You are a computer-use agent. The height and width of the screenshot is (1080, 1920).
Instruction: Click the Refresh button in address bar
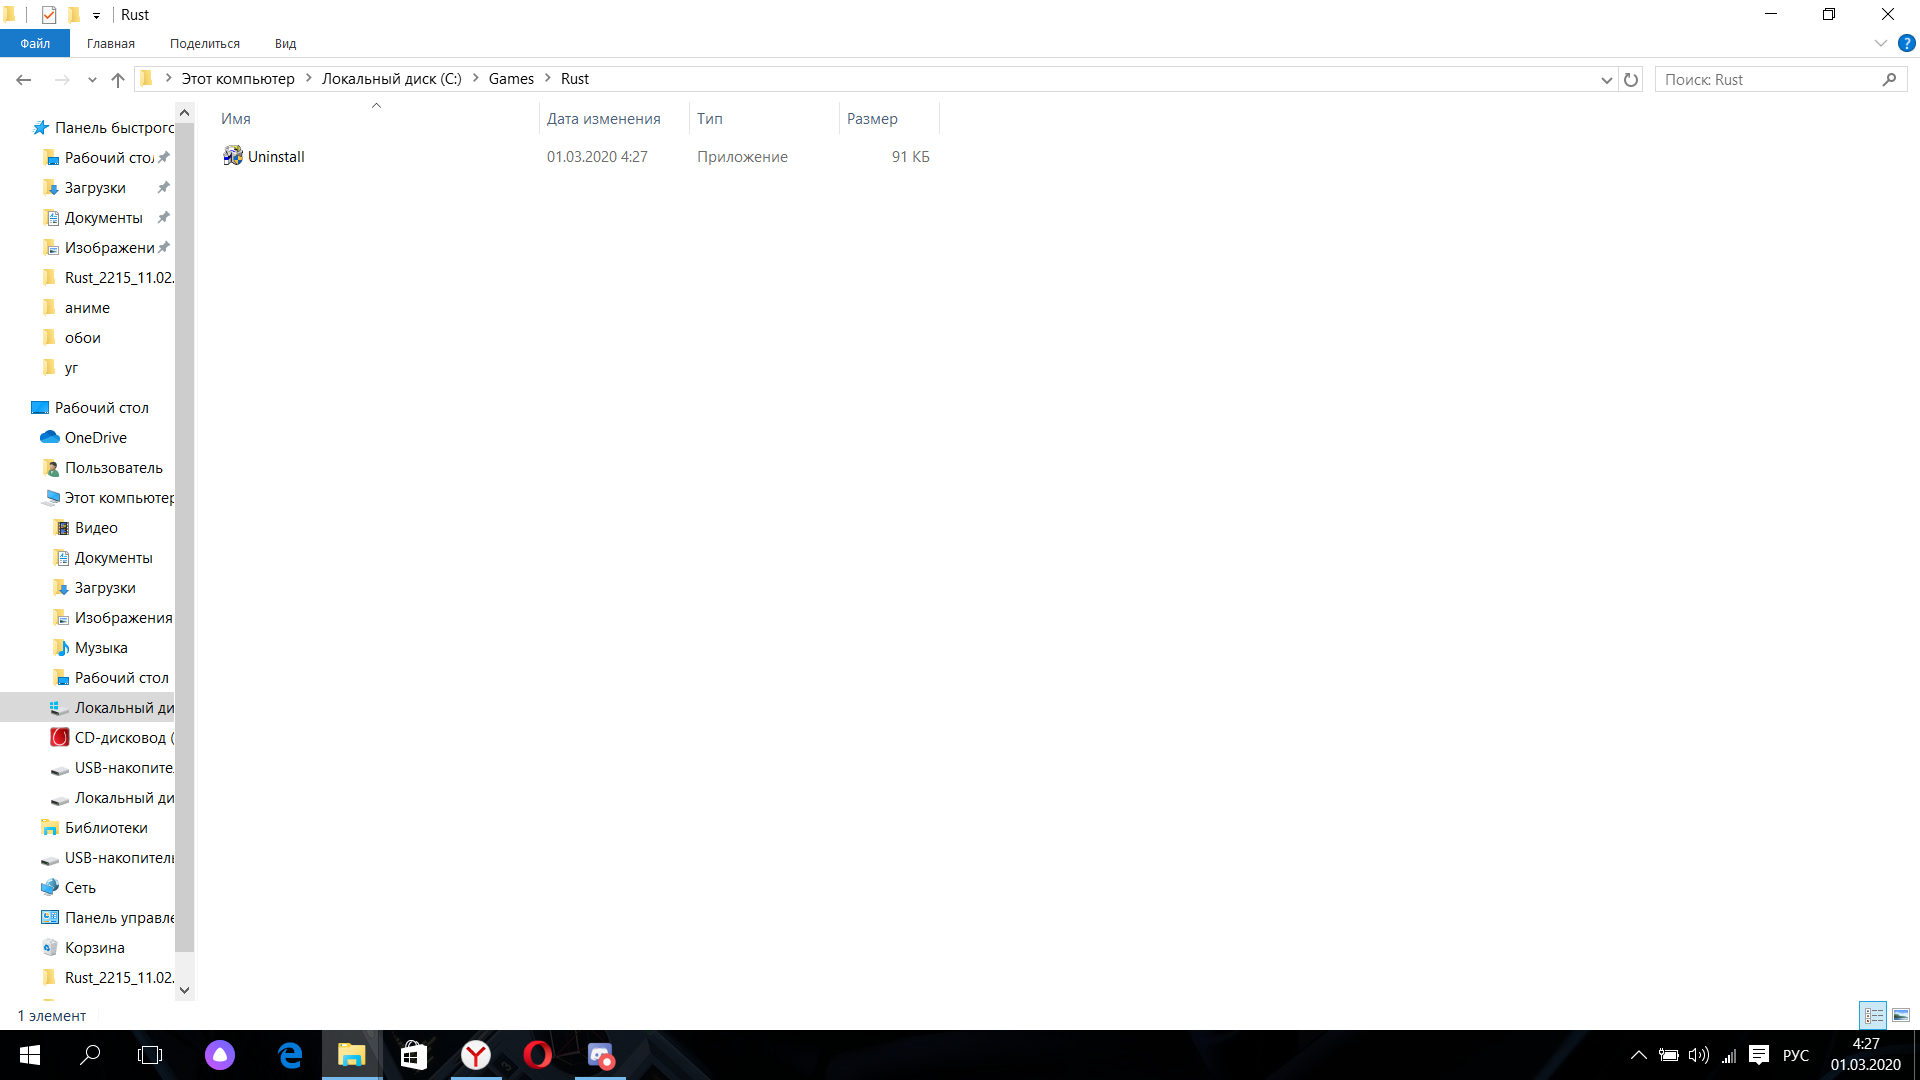pyautogui.click(x=1631, y=80)
